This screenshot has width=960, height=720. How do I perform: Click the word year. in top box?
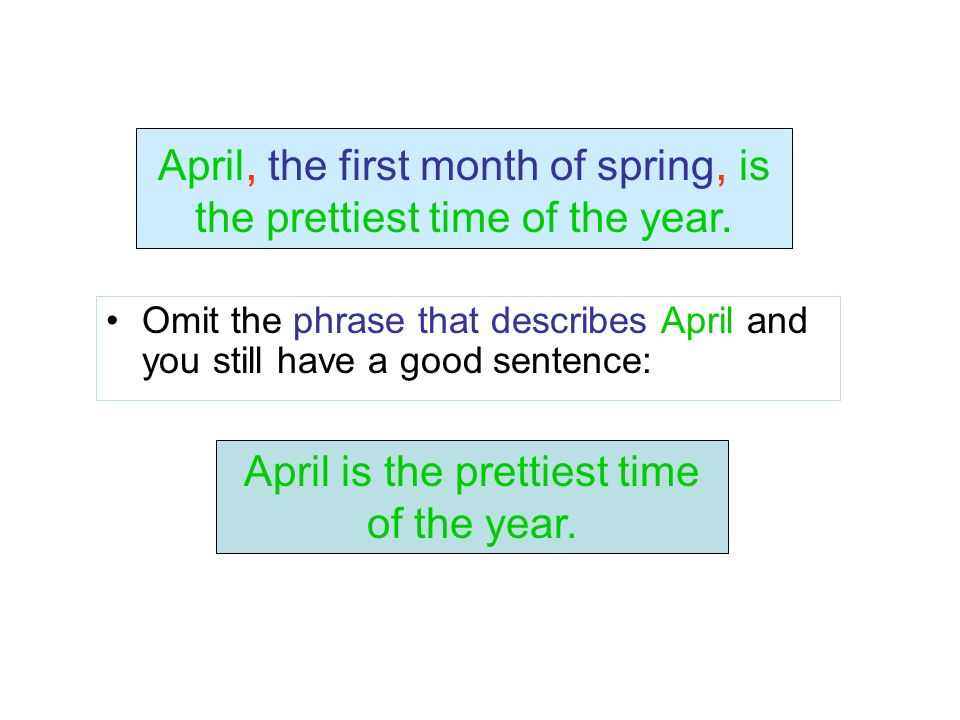(686, 220)
